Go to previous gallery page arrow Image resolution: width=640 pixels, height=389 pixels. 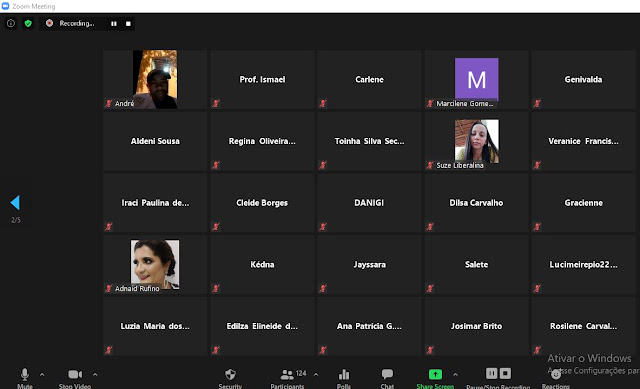[x=15, y=202]
